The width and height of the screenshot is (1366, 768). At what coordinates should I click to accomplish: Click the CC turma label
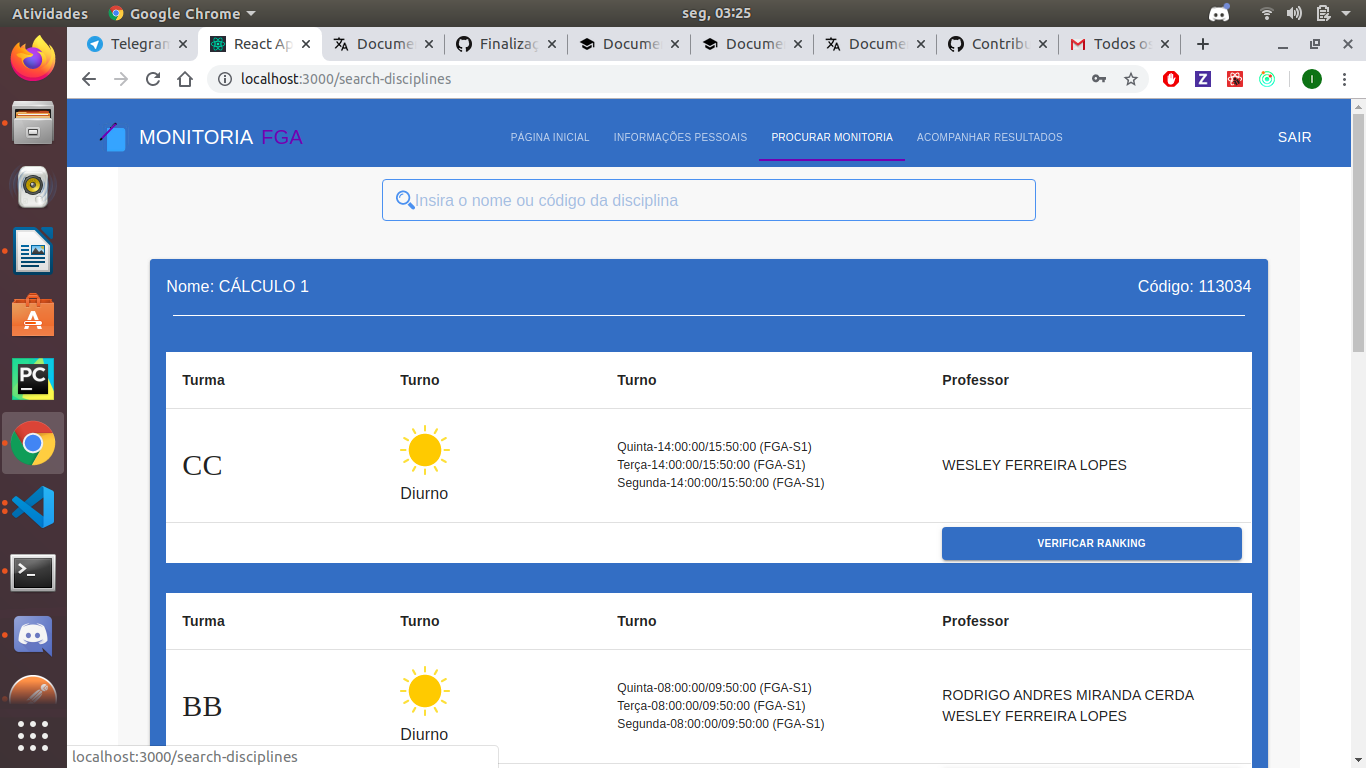point(202,465)
